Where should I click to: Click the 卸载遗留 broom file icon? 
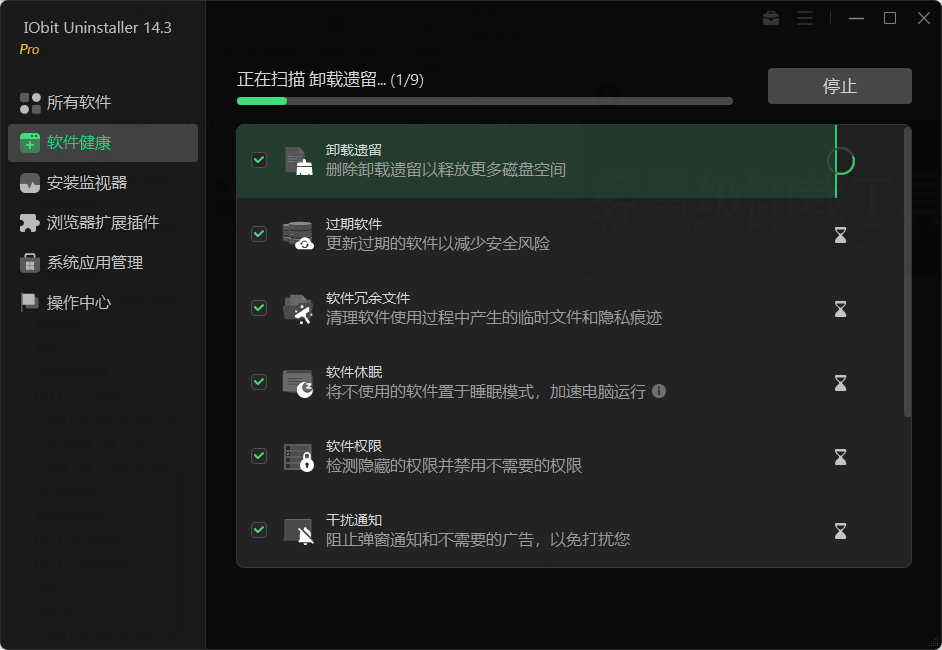(x=299, y=161)
